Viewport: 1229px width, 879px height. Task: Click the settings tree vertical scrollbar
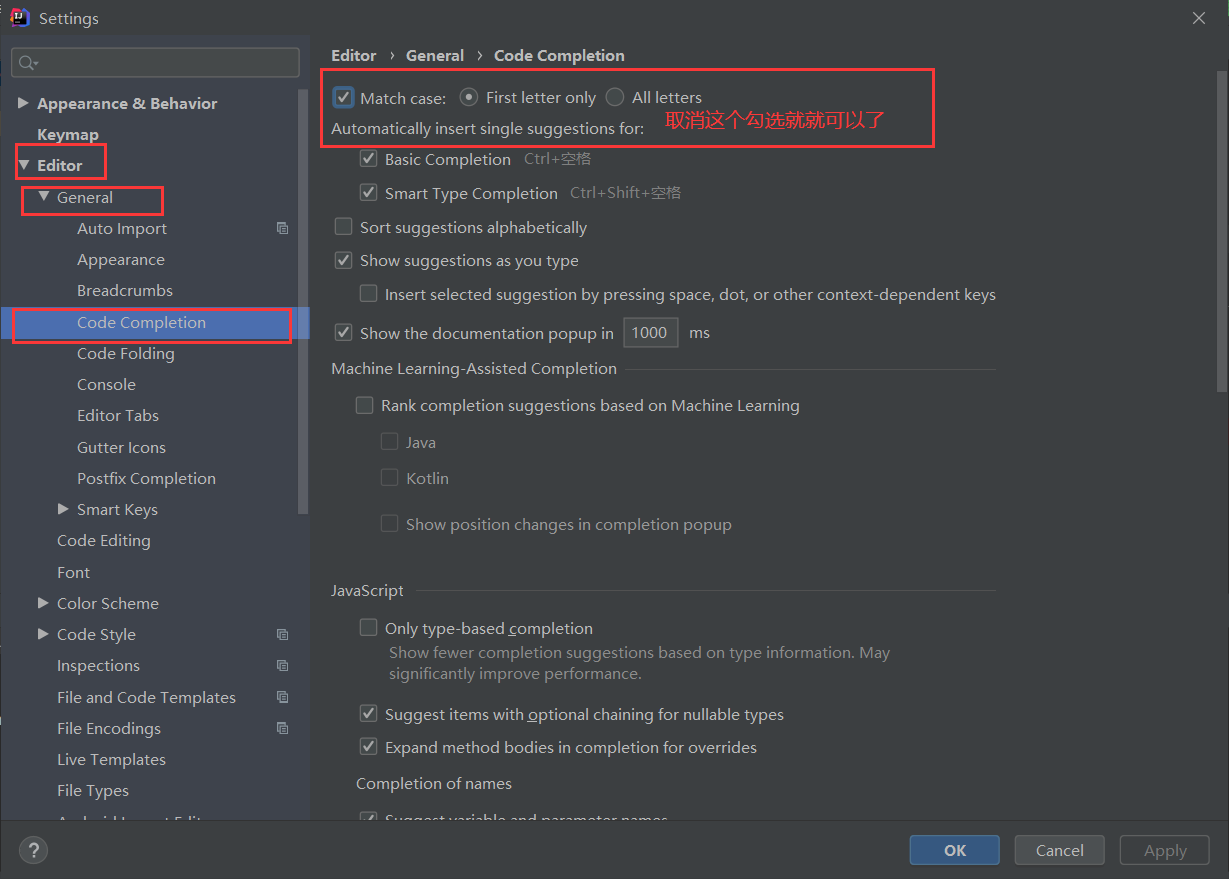pos(304,300)
